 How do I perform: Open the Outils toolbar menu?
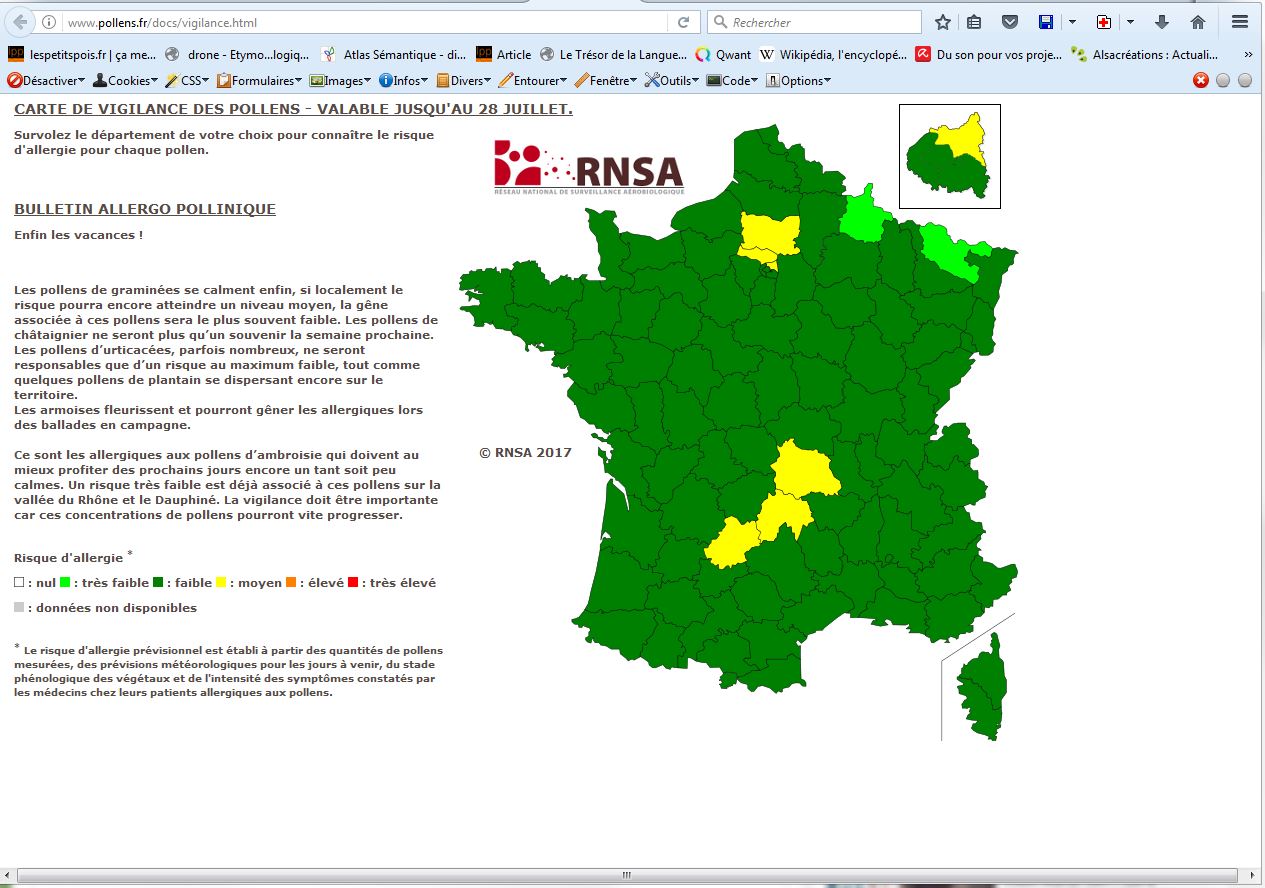[x=673, y=81]
